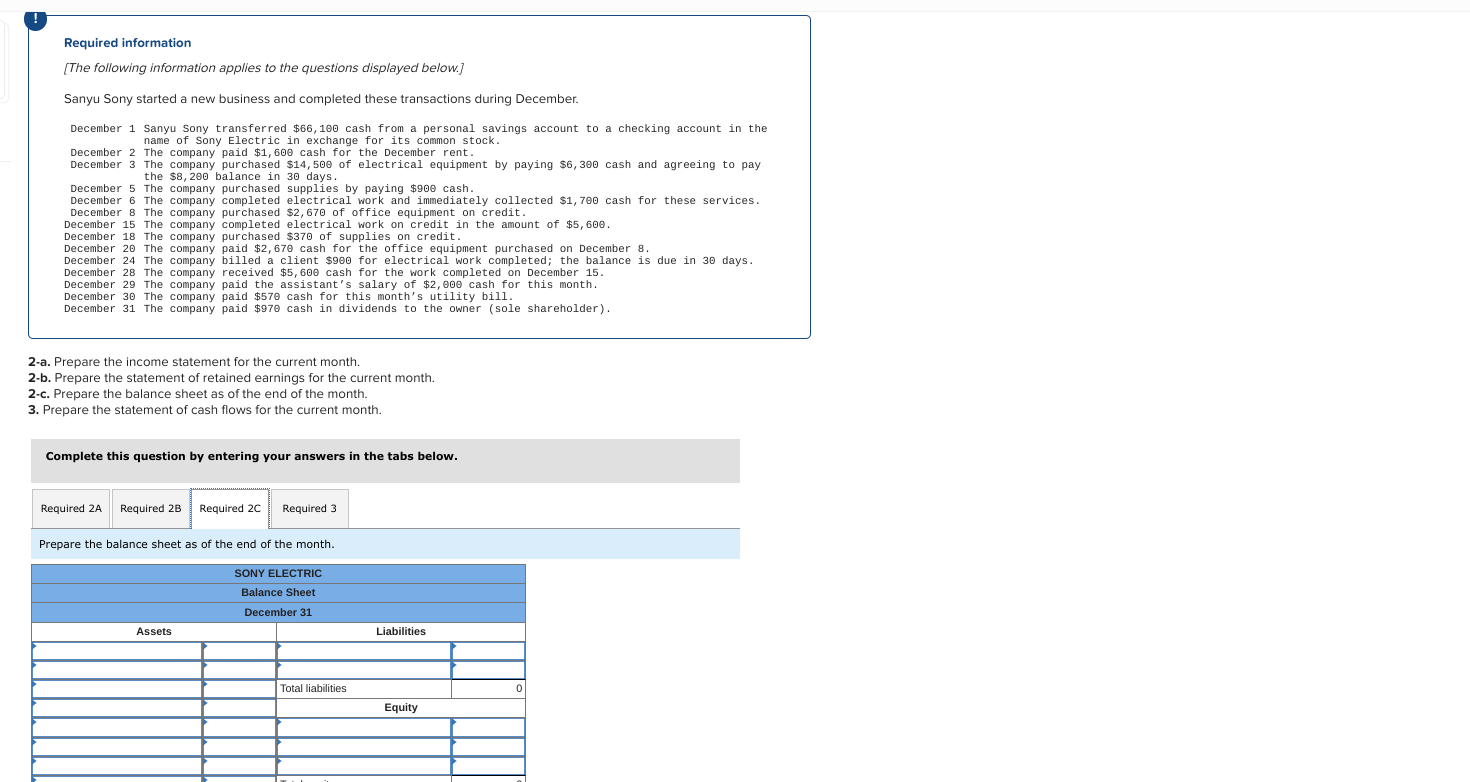The height and width of the screenshot is (782, 1470).
Task: Click first liability amount field
Action: point(488,651)
